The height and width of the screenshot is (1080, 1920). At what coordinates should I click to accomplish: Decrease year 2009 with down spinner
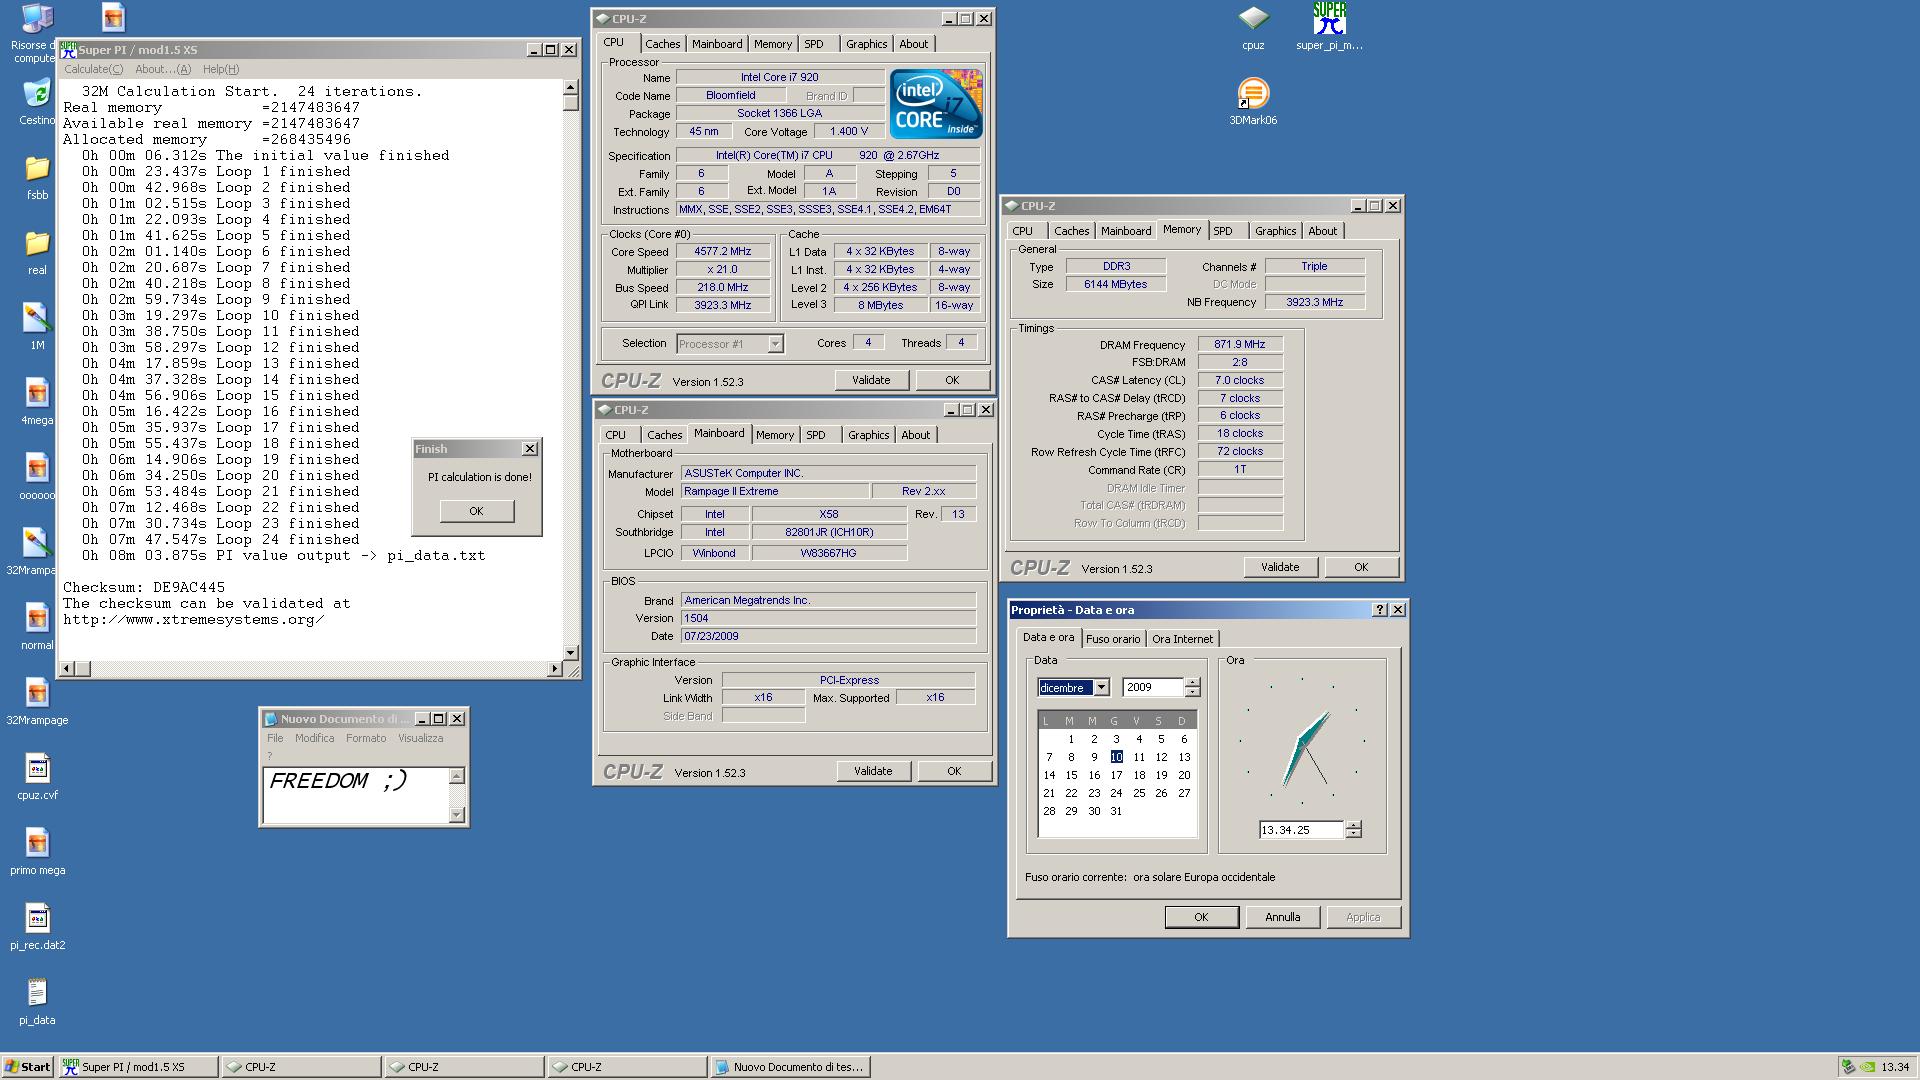click(1192, 692)
